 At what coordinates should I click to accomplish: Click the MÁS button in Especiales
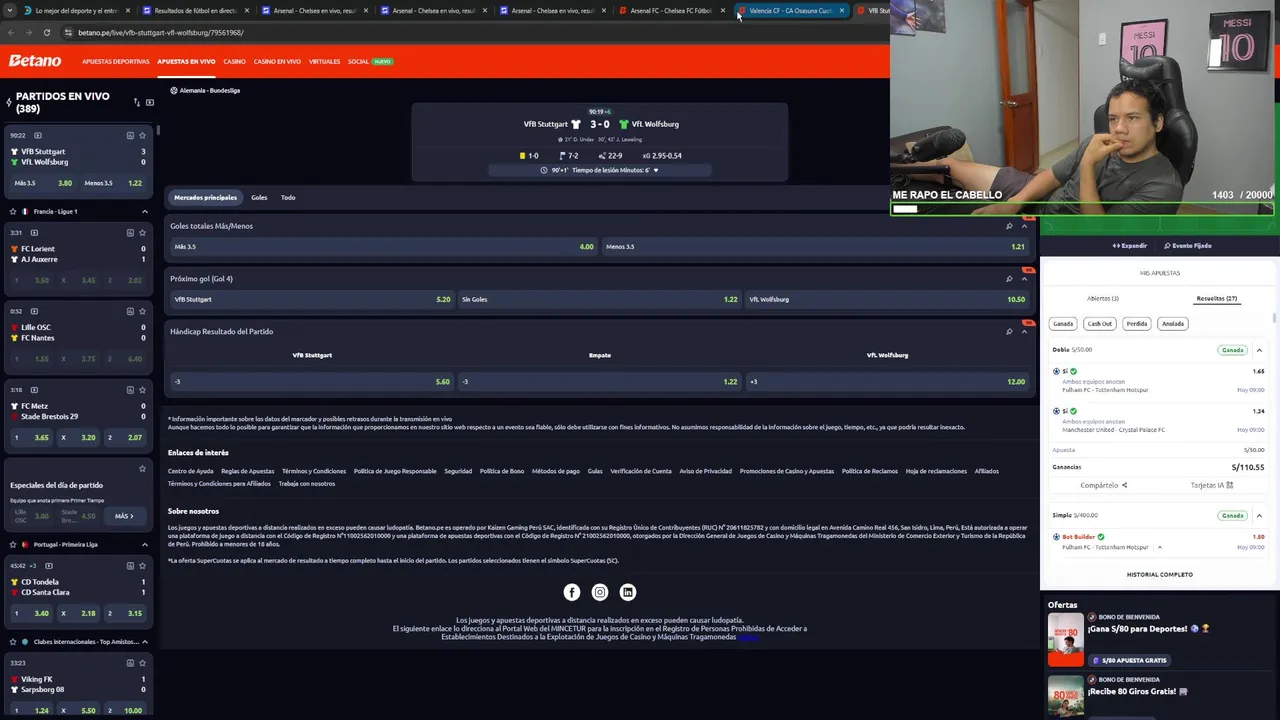[124, 516]
